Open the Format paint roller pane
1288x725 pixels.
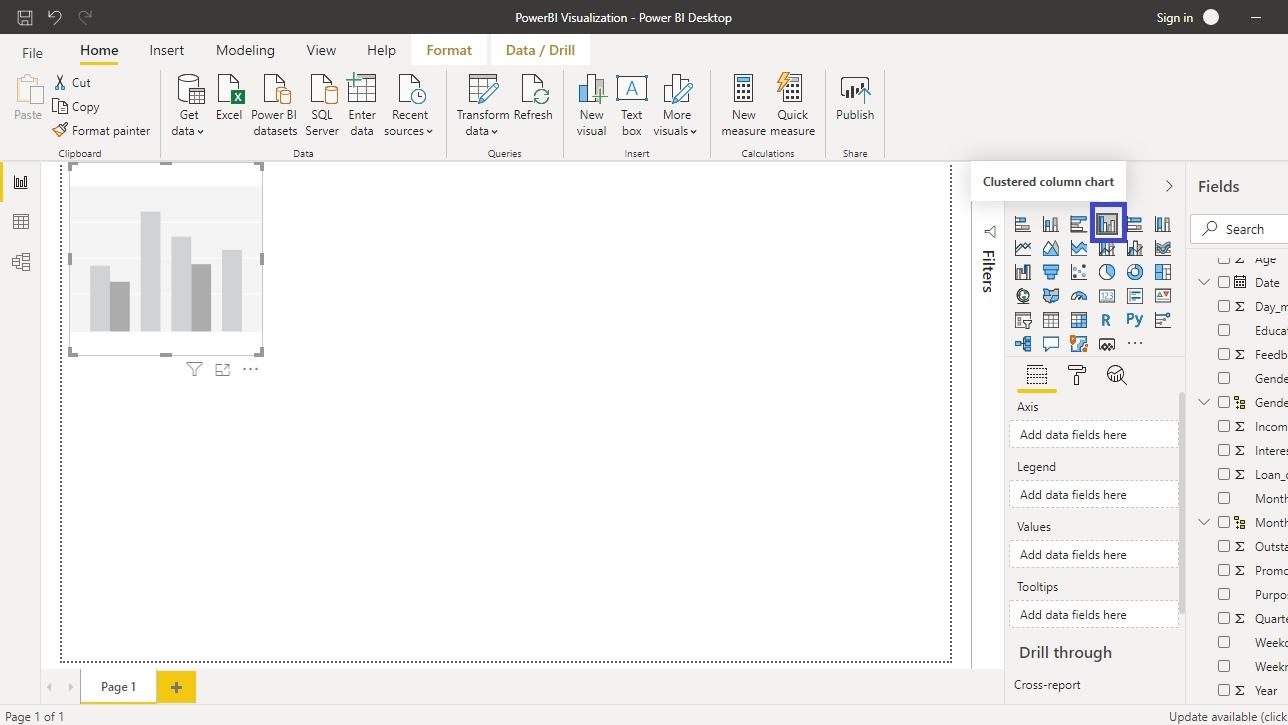coord(1077,375)
